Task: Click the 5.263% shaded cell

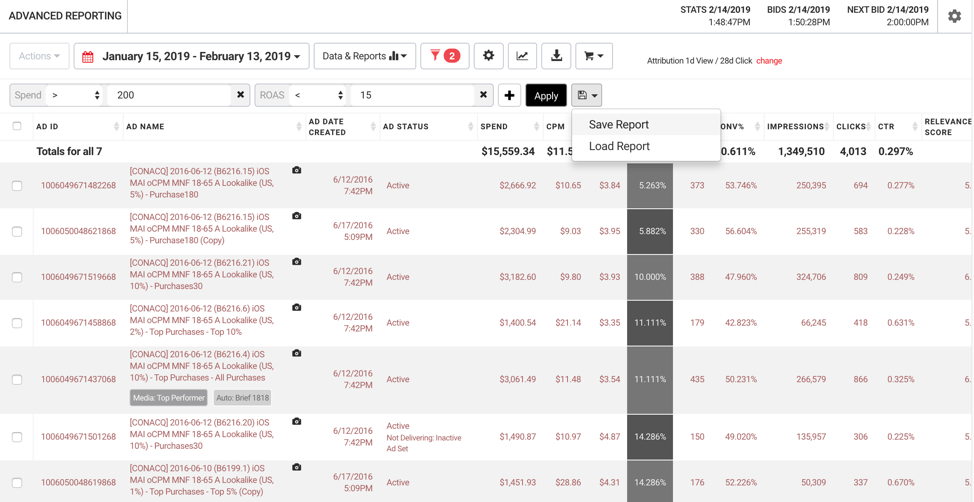Action: [x=650, y=185]
